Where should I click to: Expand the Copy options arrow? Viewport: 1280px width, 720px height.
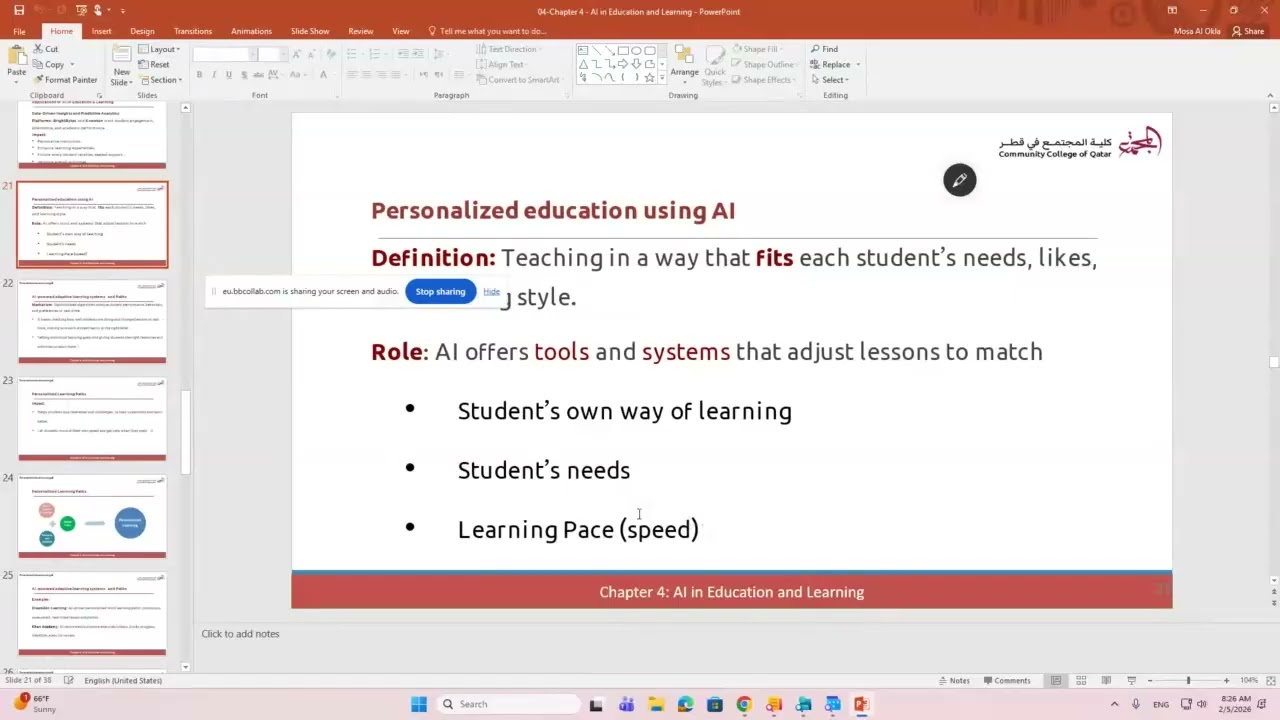(x=70, y=65)
